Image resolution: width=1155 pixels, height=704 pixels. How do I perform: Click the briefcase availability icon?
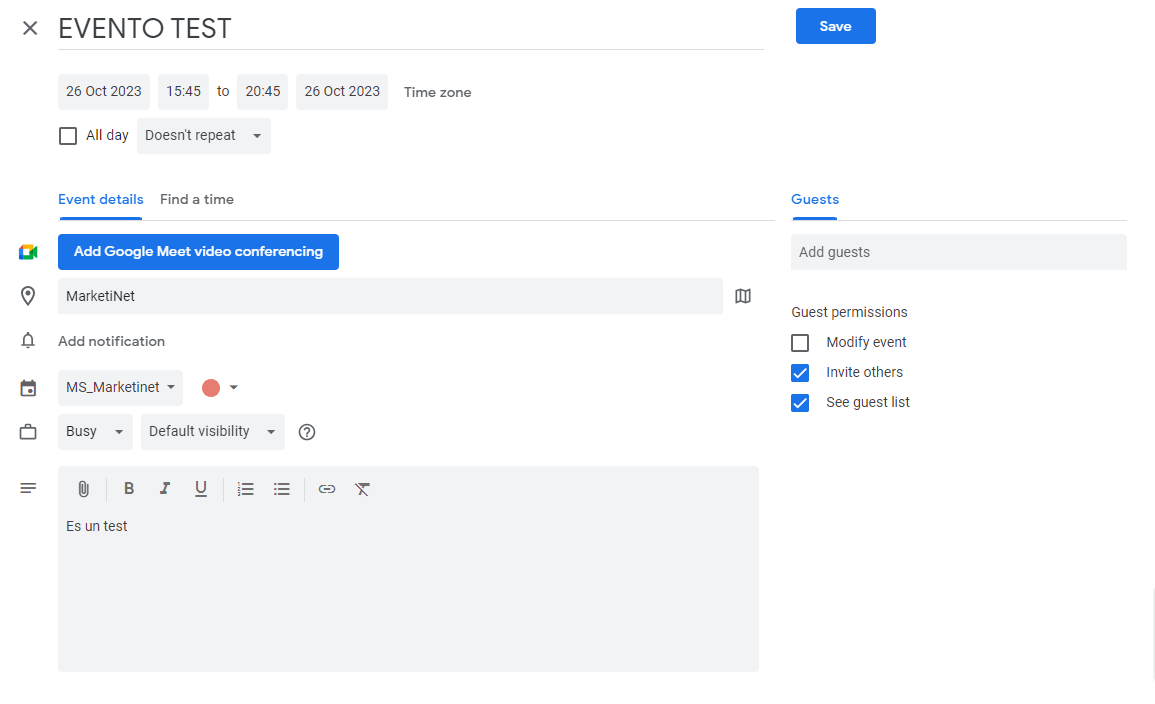pyautogui.click(x=28, y=432)
